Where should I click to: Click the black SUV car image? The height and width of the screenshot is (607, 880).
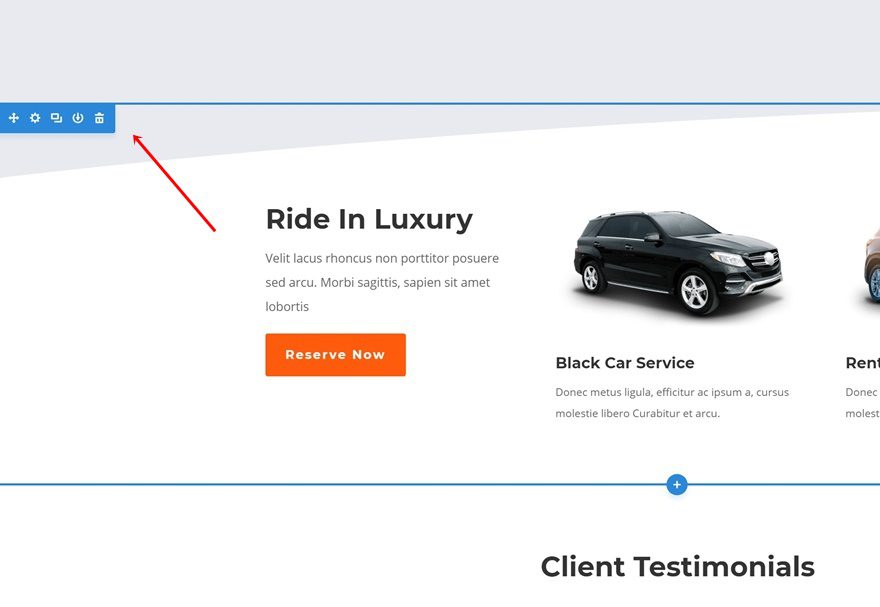point(677,263)
